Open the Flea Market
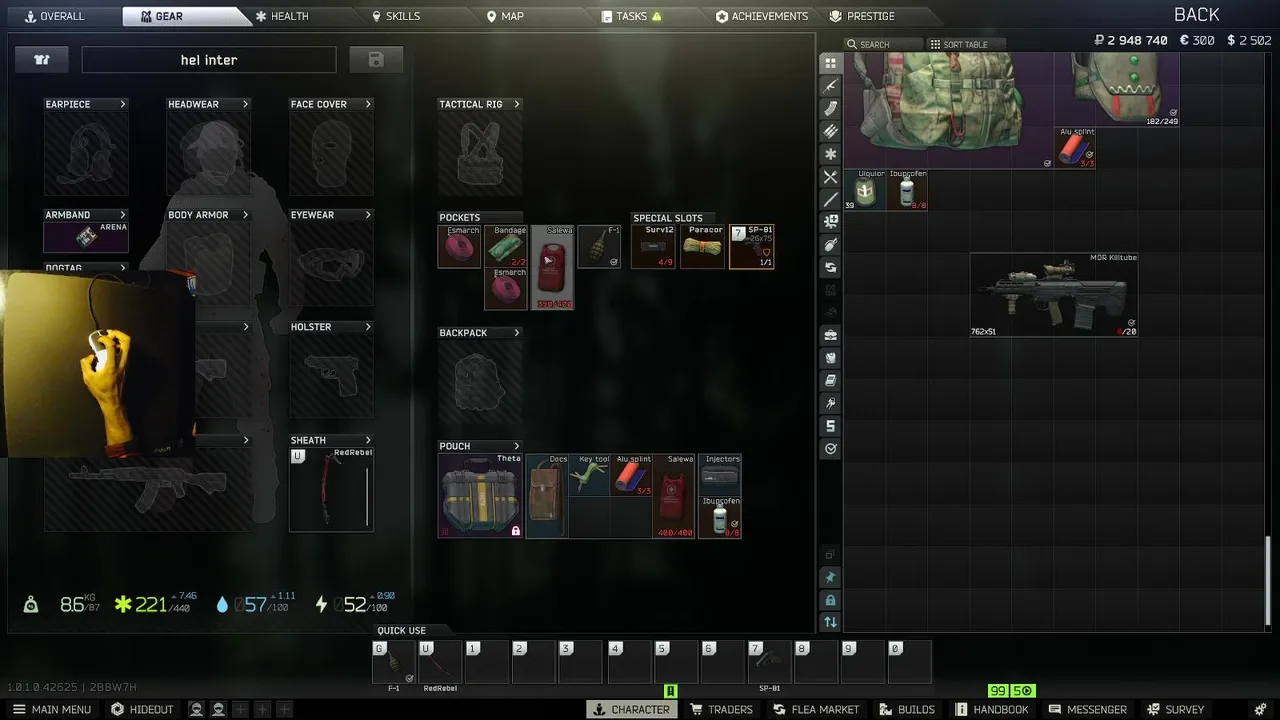 pos(816,709)
